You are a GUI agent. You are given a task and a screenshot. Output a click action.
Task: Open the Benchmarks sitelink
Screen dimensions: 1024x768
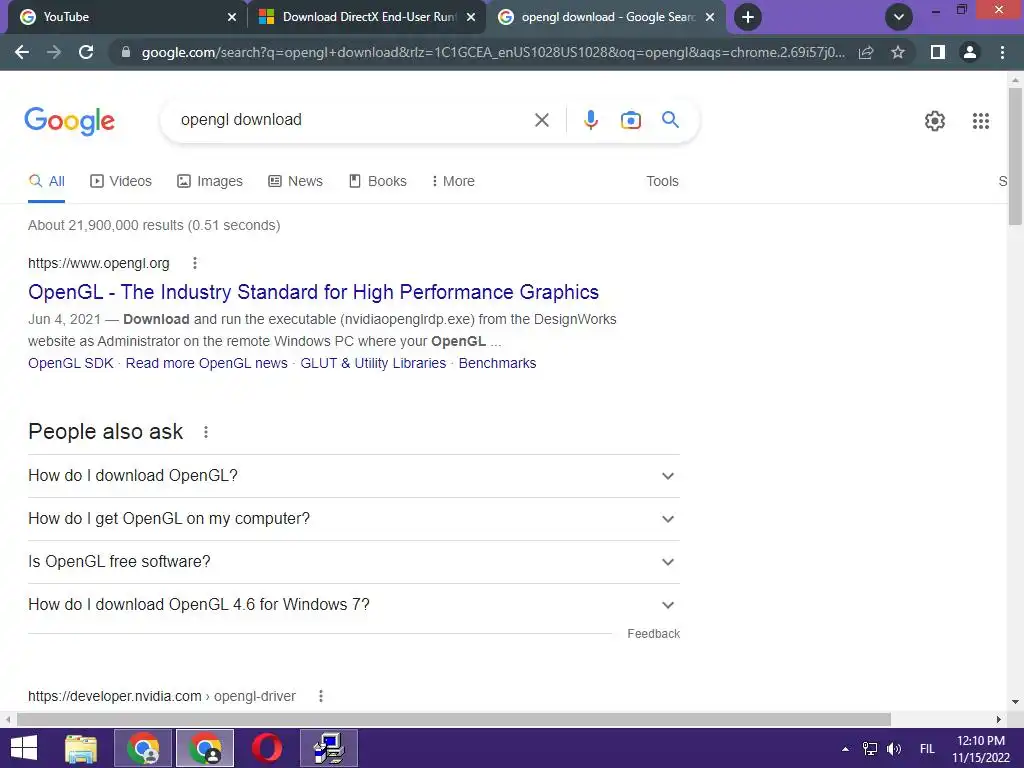(497, 363)
